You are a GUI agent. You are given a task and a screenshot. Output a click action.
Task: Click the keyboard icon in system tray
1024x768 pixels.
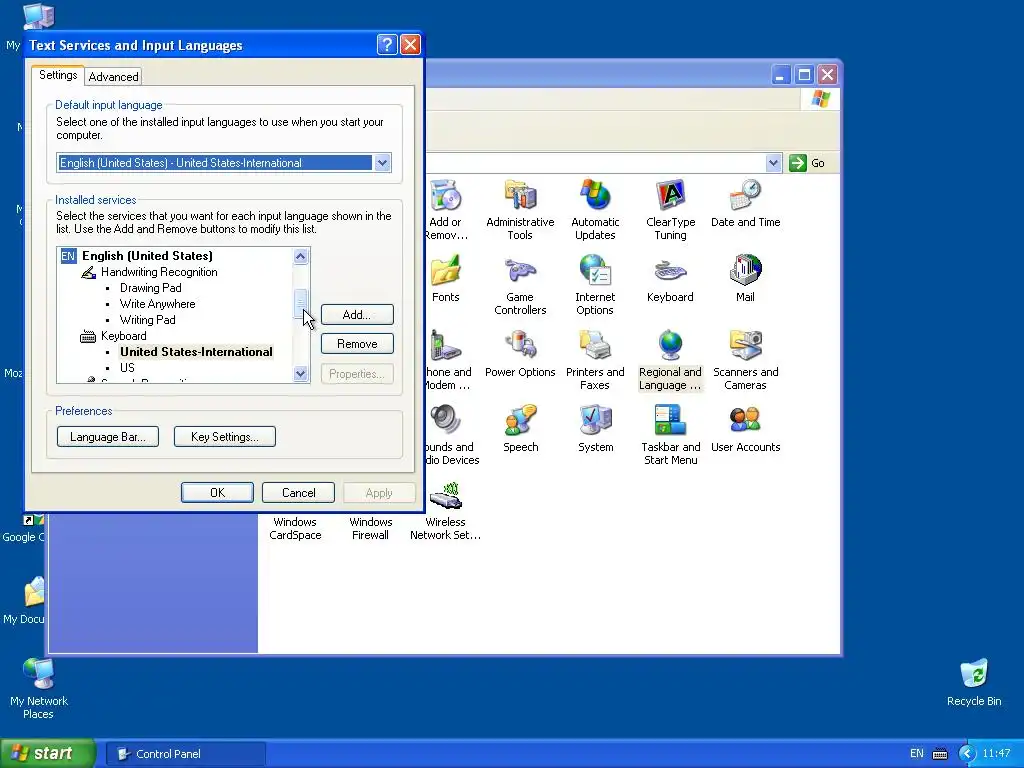click(940, 754)
